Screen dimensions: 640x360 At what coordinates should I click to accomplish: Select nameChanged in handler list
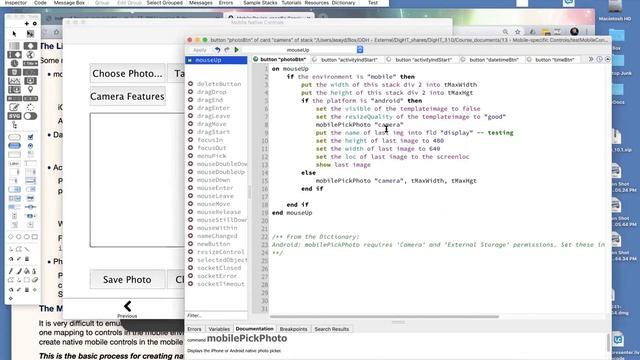point(217,236)
